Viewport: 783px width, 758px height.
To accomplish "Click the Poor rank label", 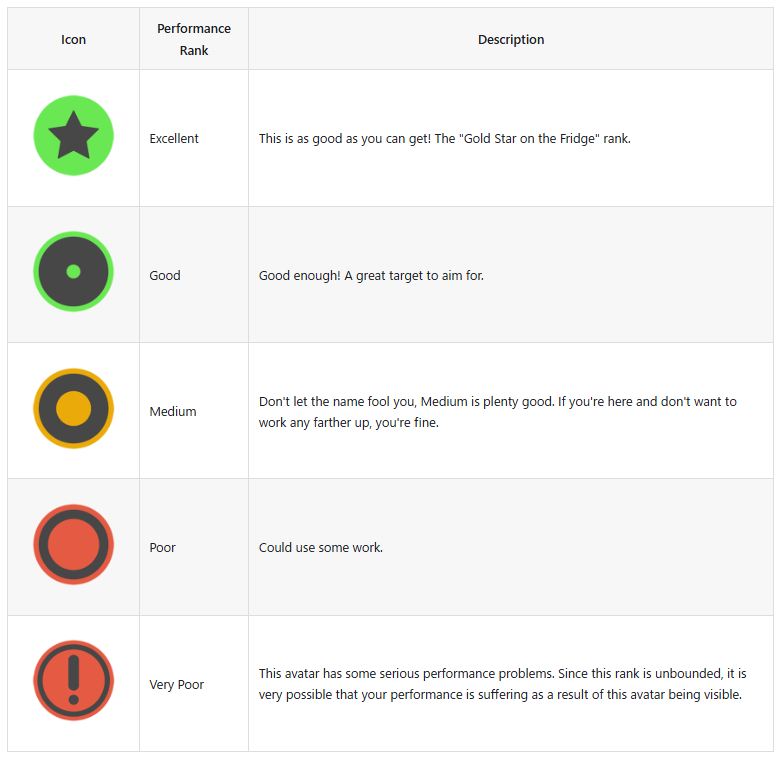I will [162, 547].
